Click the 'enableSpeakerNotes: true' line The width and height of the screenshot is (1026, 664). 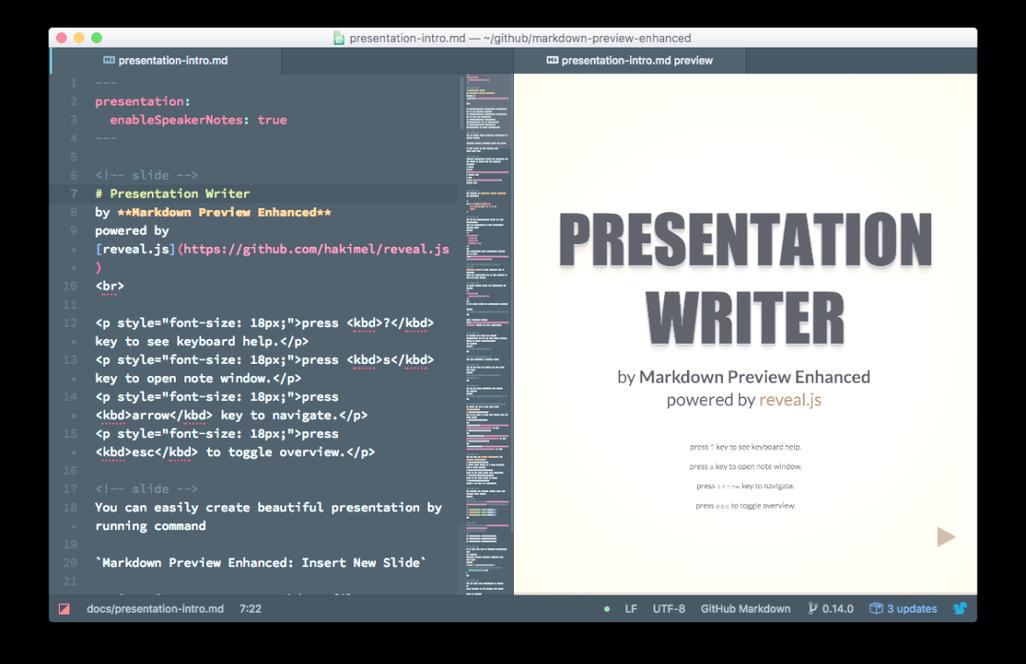coord(198,120)
